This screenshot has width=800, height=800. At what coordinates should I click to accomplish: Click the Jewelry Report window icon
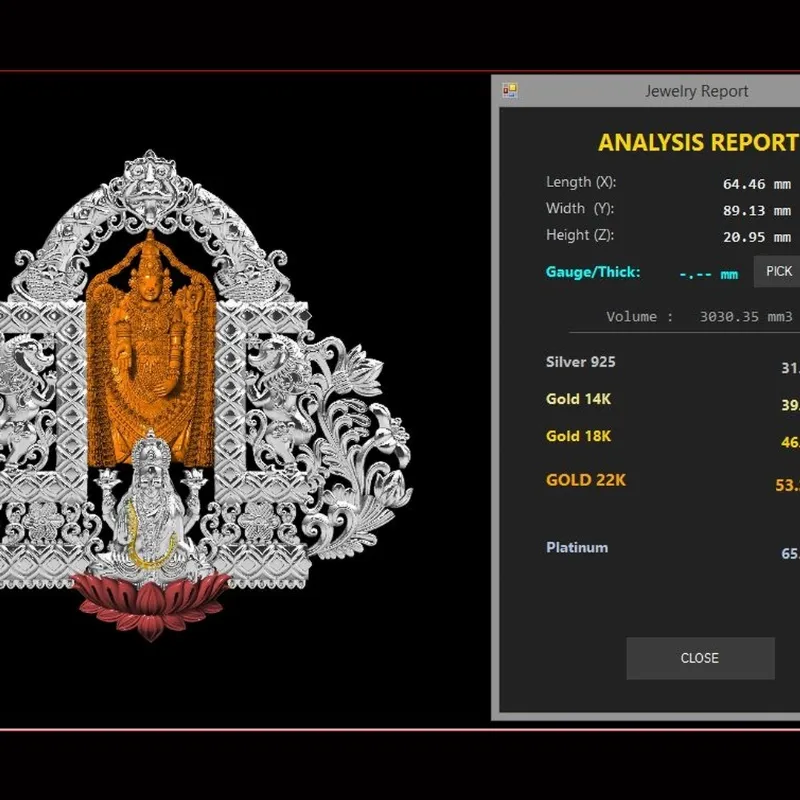point(510,91)
